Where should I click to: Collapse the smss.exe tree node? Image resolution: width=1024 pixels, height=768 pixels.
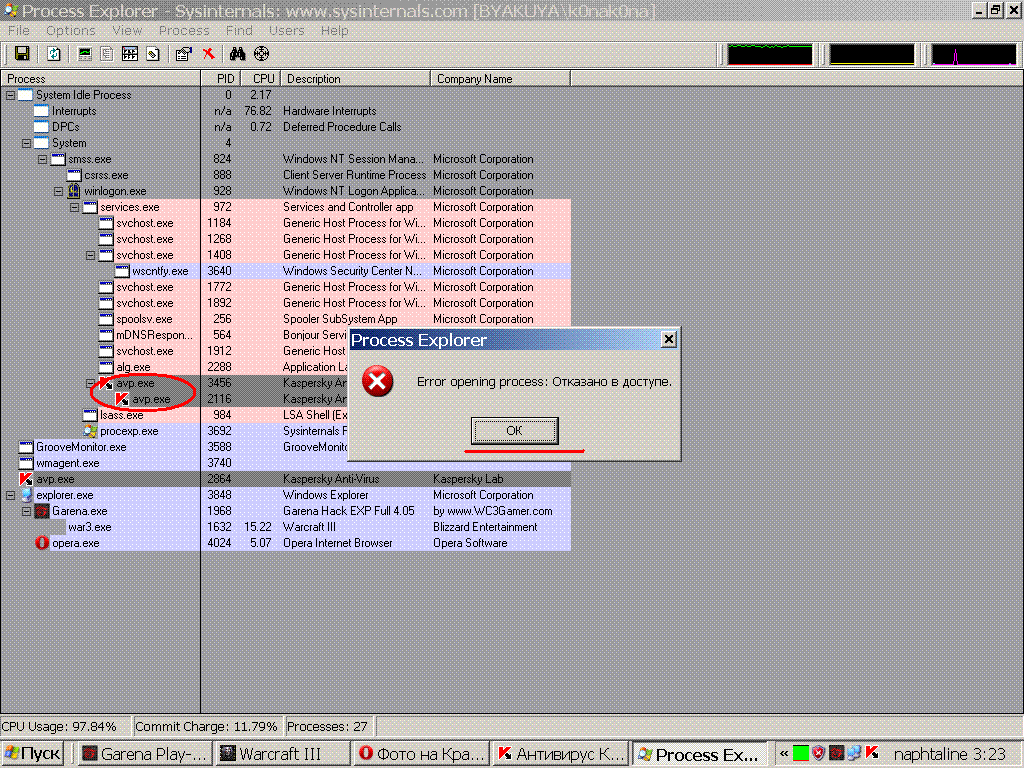(x=42, y=159)
